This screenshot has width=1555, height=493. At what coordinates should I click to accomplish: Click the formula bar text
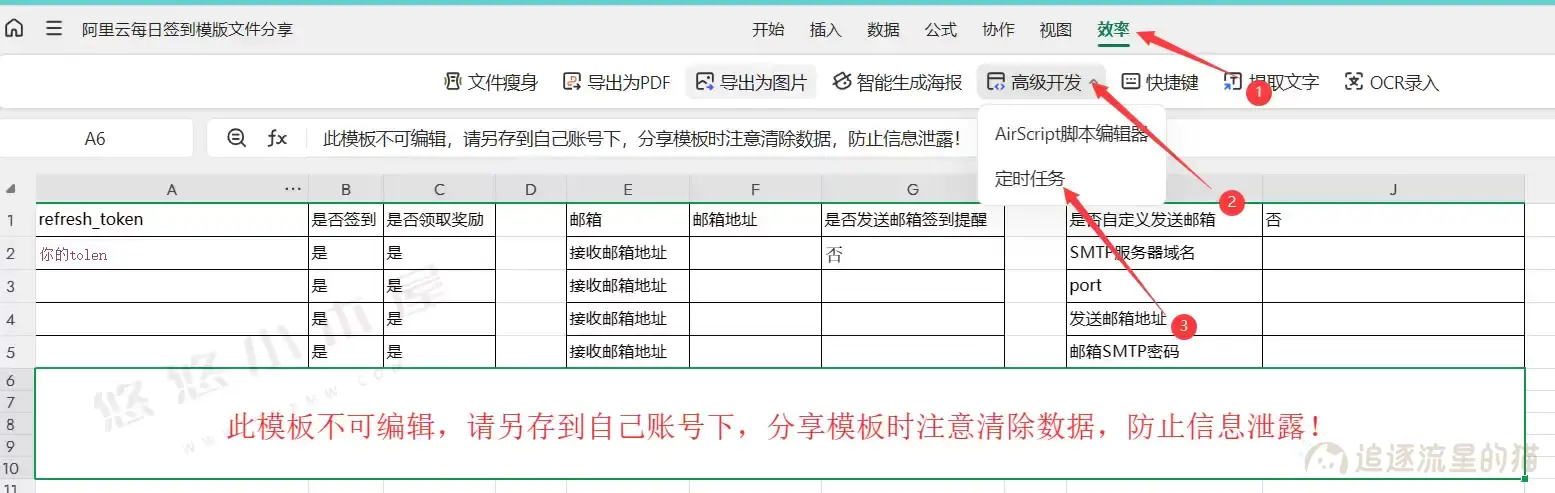coord(641,138)
